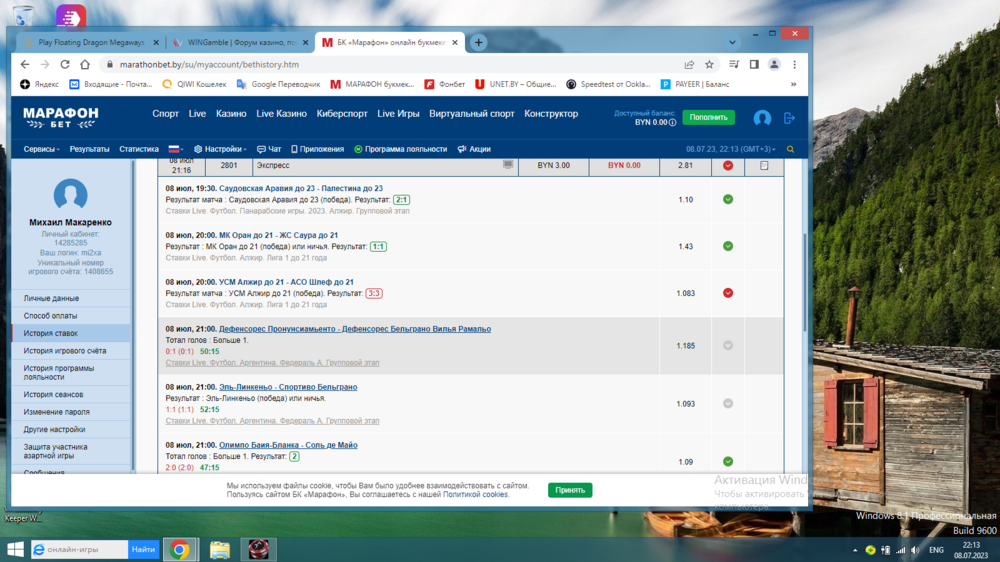The image size is (1000, 562).
Task: Click the user profile avatar icon in header
Action: pos(762,118)
